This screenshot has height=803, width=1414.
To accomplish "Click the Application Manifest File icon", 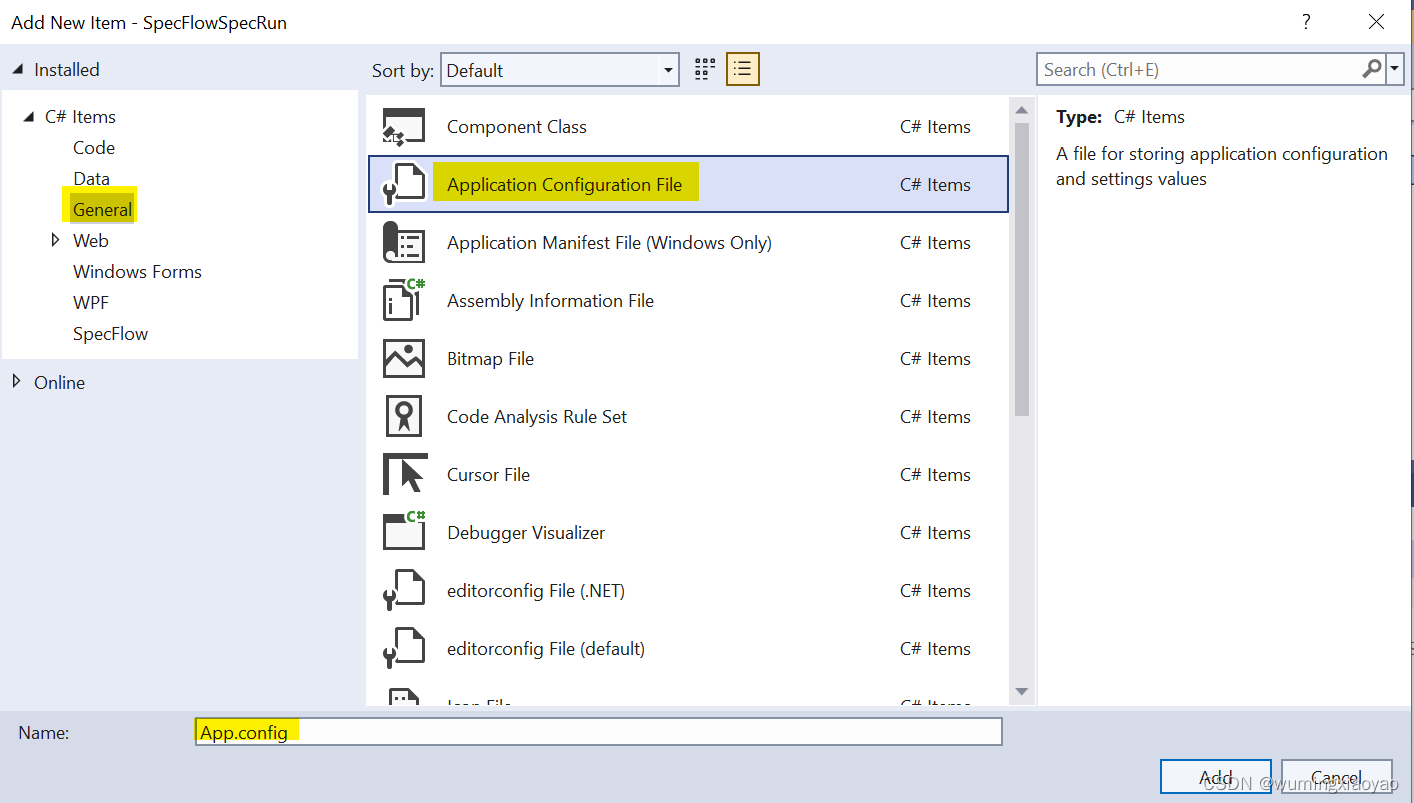I will point(404,243).
